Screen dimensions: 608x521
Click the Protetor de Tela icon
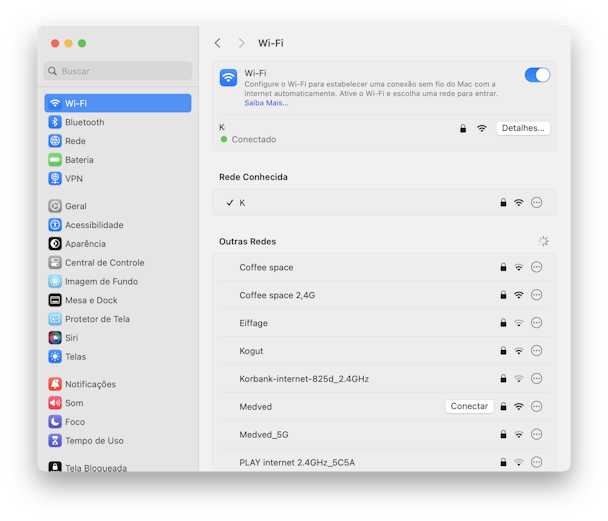tap(55, 319)
